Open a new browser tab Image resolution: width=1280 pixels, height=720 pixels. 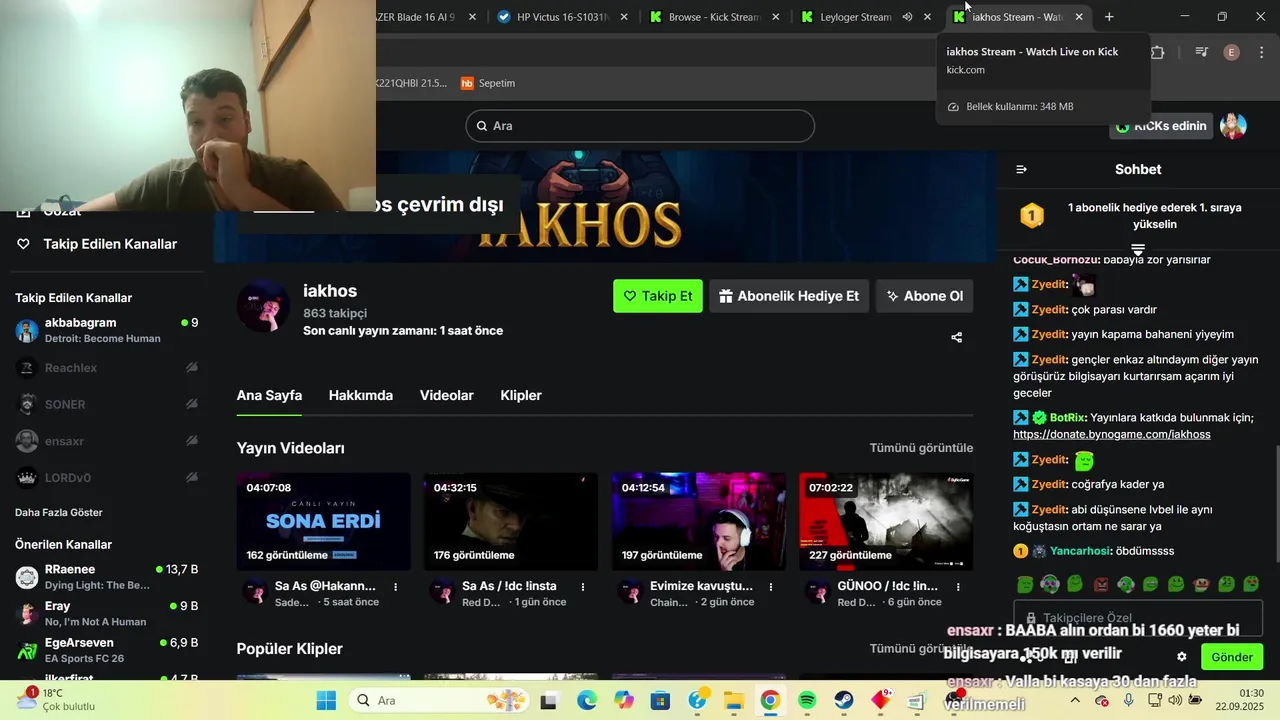(1109, 17)
